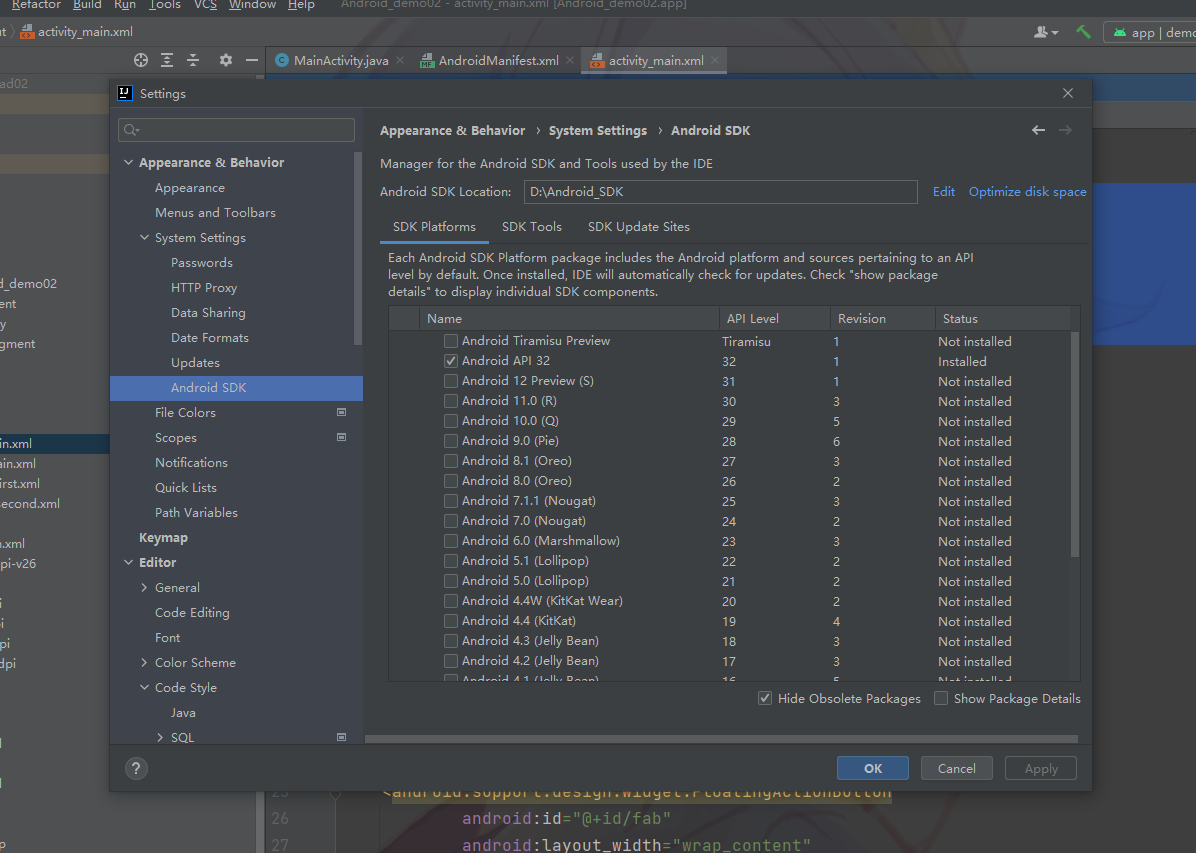This screenshot has width=1196, height=853.
Task: Expand the SQL code style node
Action: pyautogui.click(x=160, y=737)
